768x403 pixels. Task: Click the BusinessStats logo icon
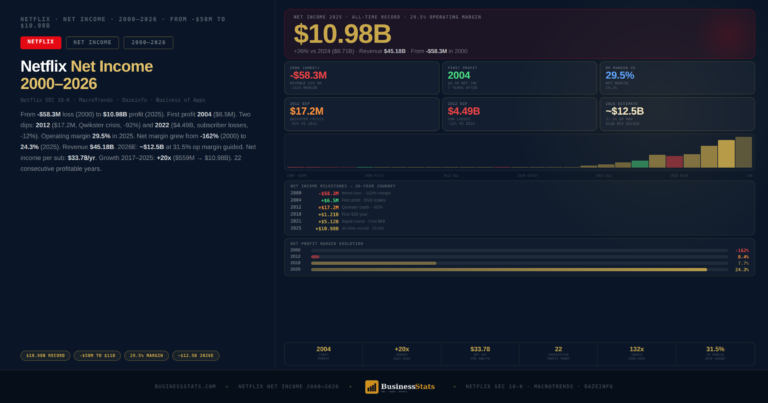click(372, 387)
